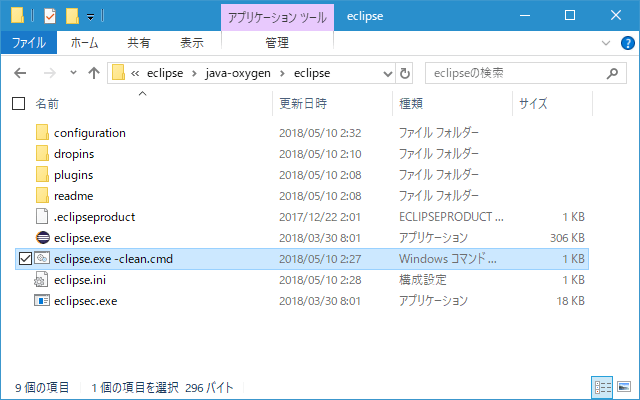The image size is (640, 400).
Task: Switch to the 表示 ribbon tab
Action: (192, 42)
